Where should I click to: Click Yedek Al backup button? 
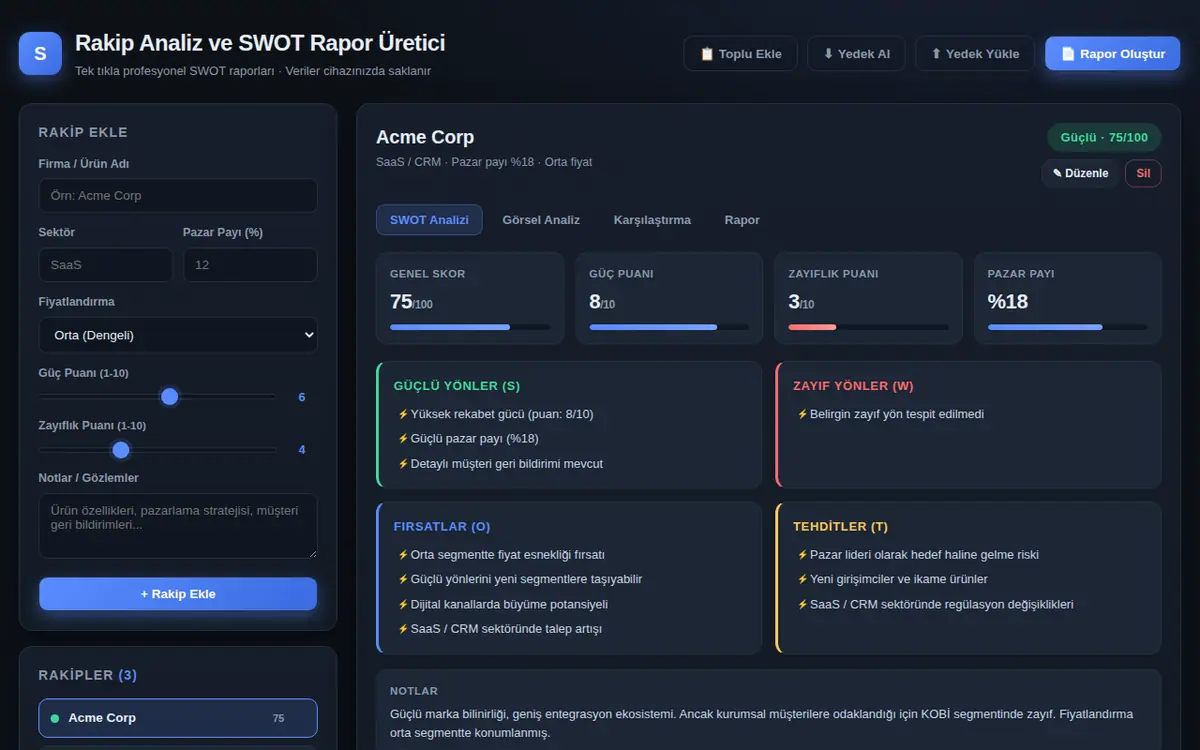point(856,54)
